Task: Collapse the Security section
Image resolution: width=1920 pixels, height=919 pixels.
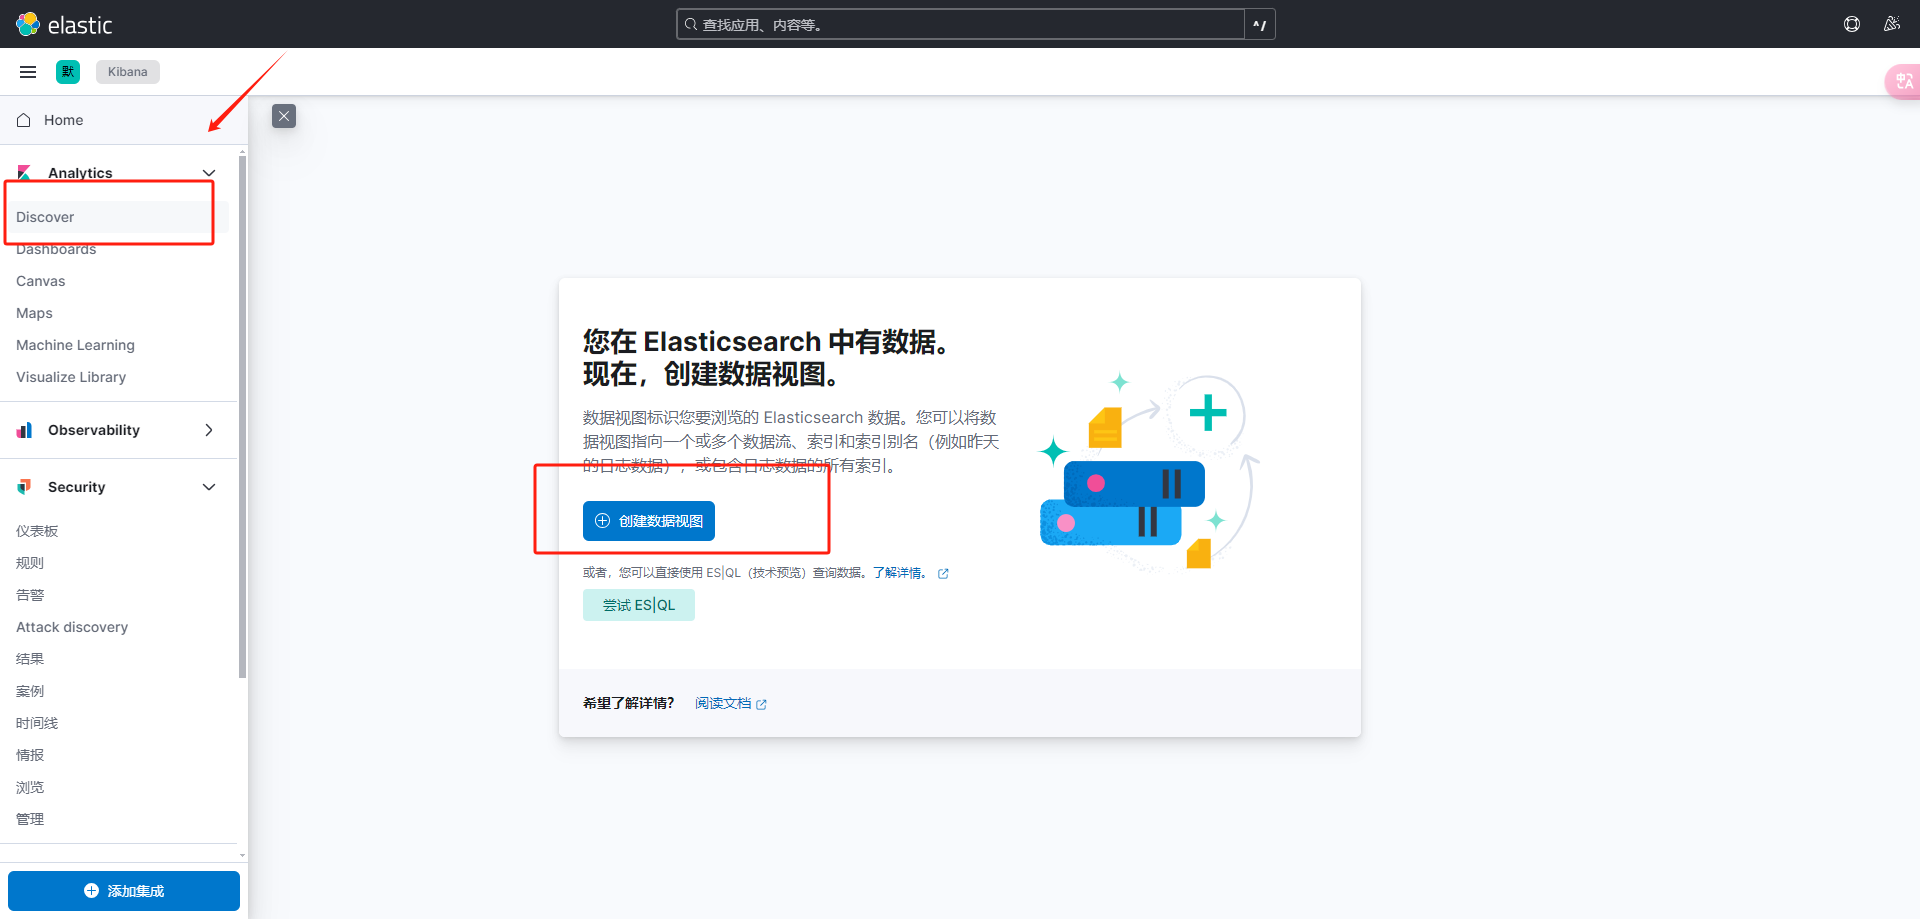Action: click(x=209, y=487)
